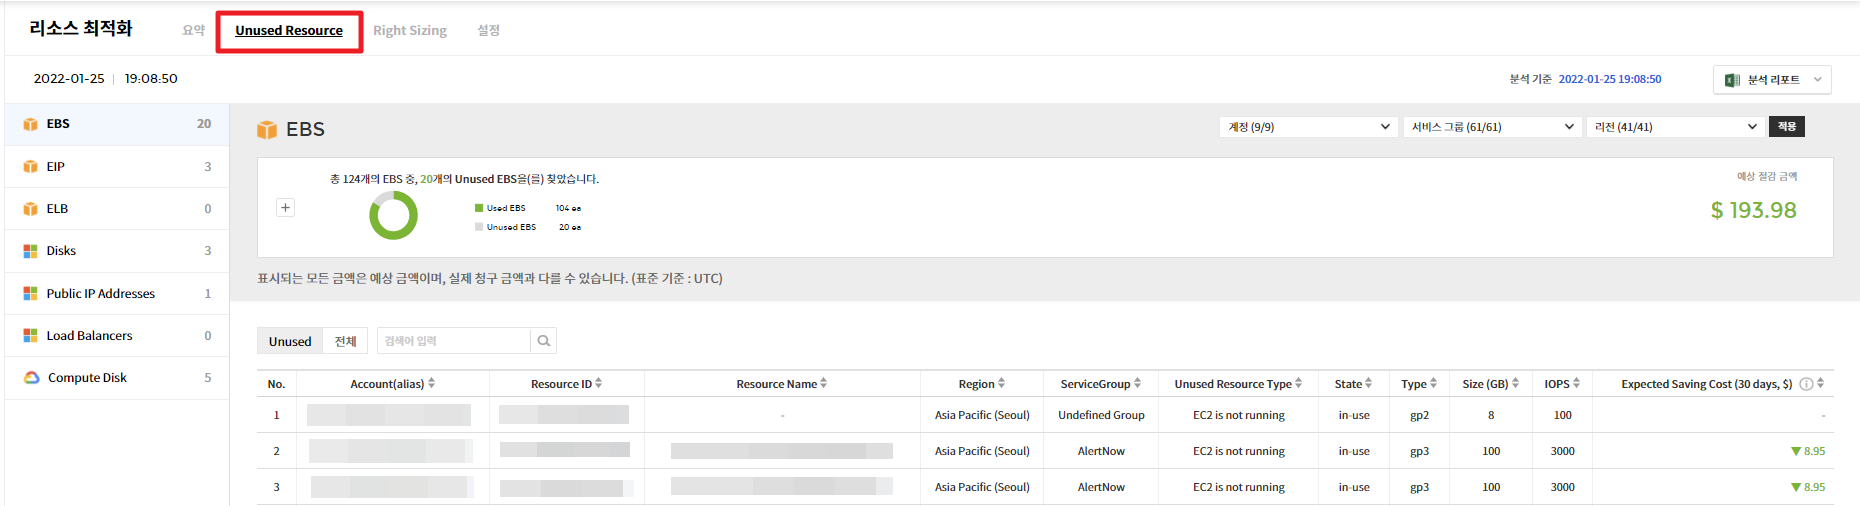Open the ELB resource list

57,209
